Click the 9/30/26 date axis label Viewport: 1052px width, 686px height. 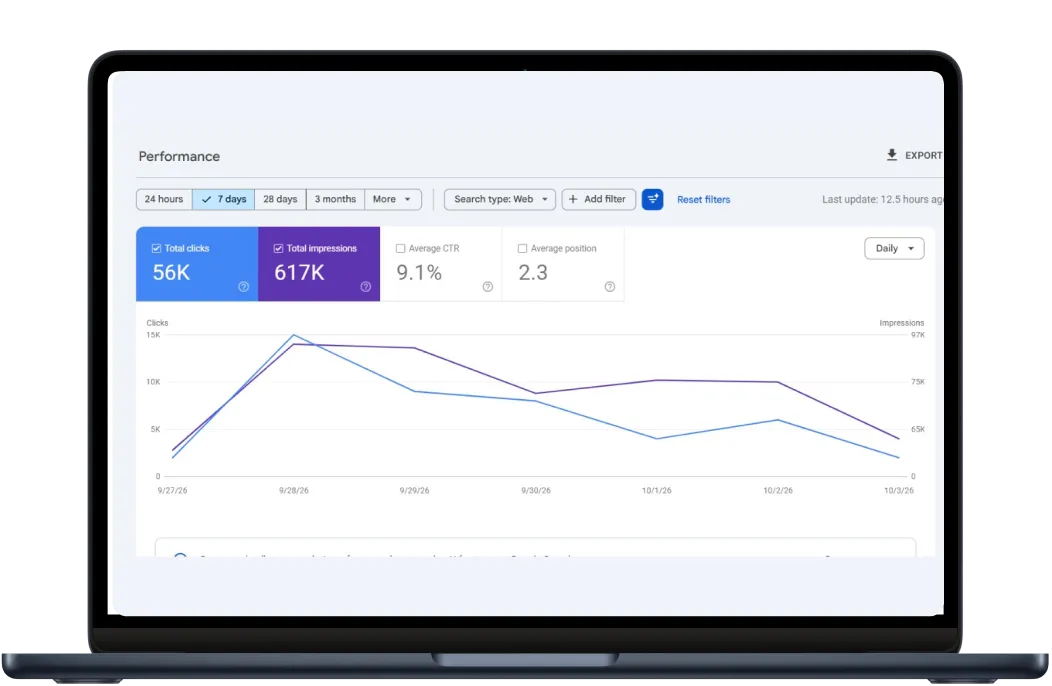(x=536, y=491)
